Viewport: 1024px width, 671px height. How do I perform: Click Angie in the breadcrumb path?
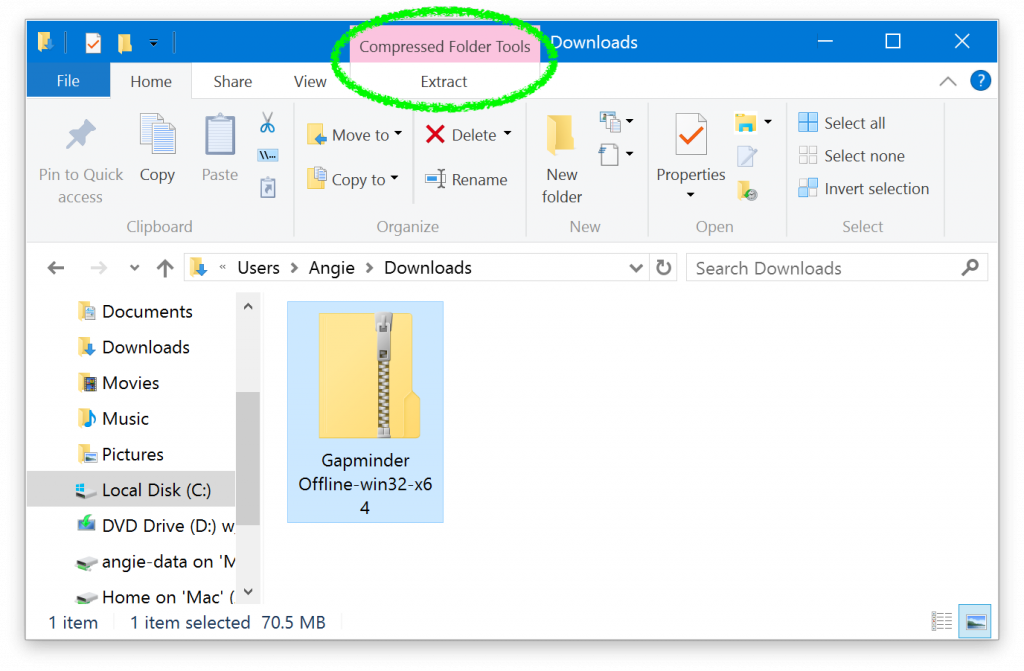[332, 268]
